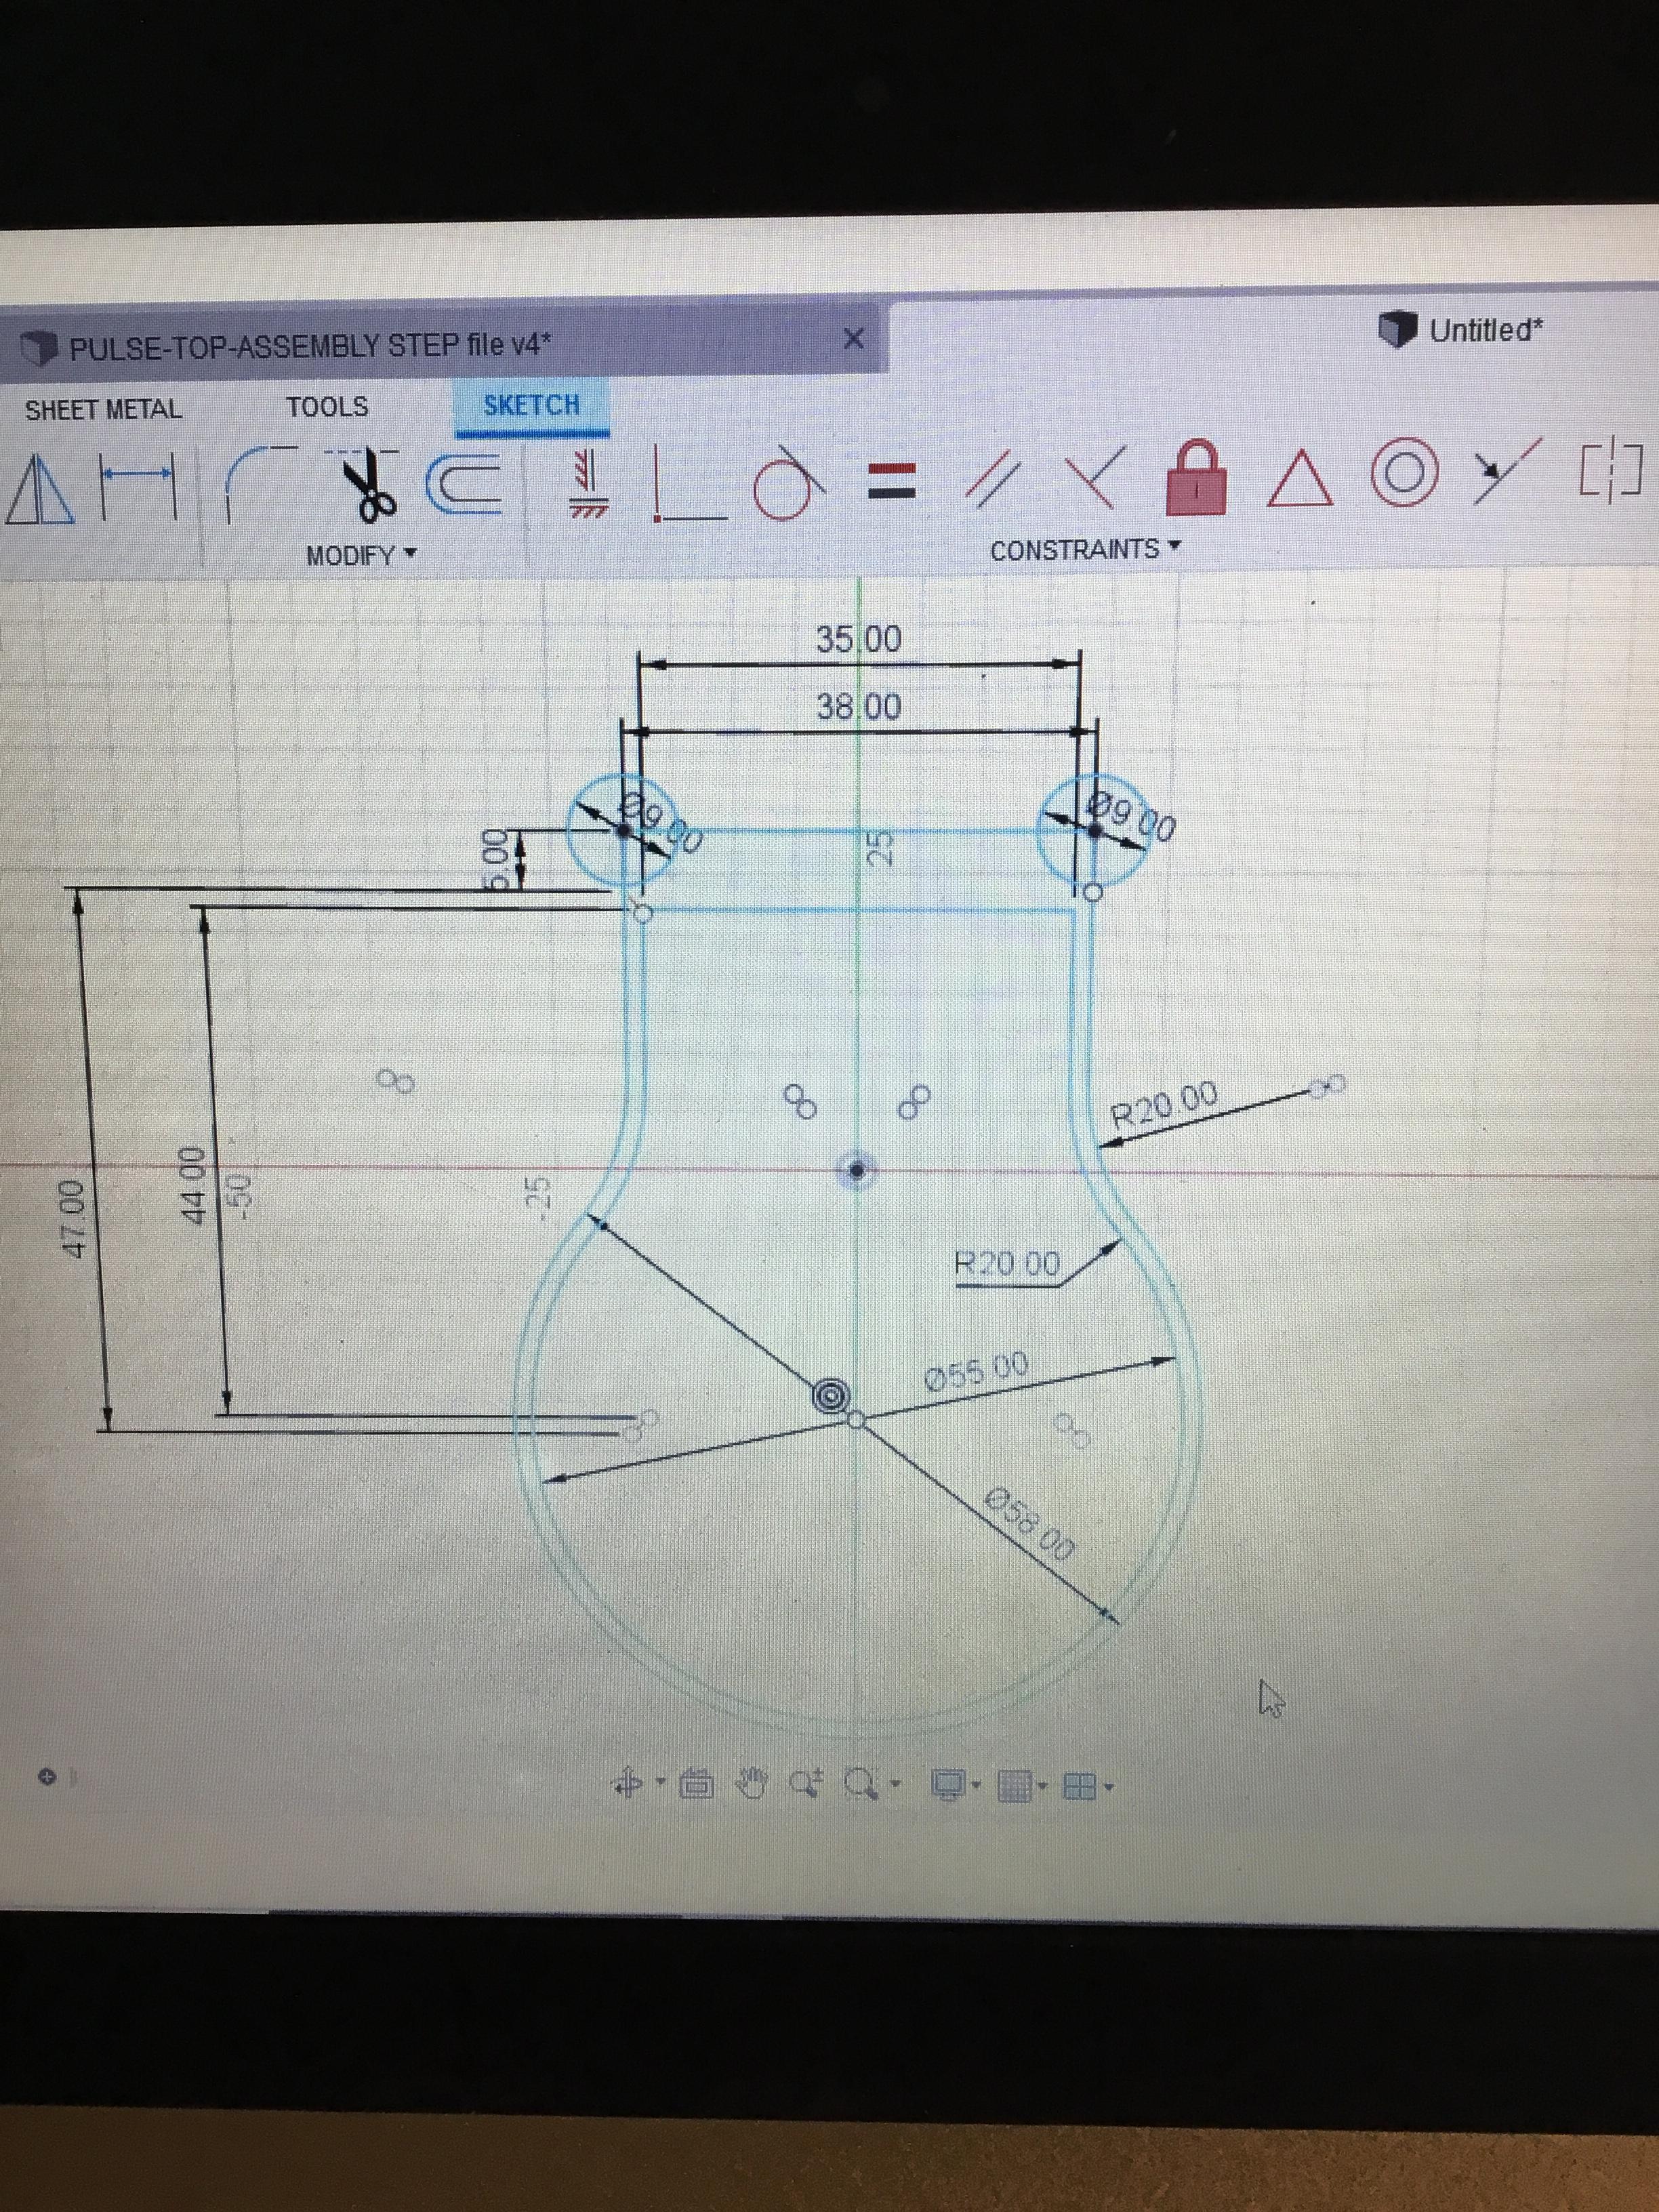Open the MODIFY dropdown menu
Viewport: 1659px width, 2212px height.
tap(361, 555)
